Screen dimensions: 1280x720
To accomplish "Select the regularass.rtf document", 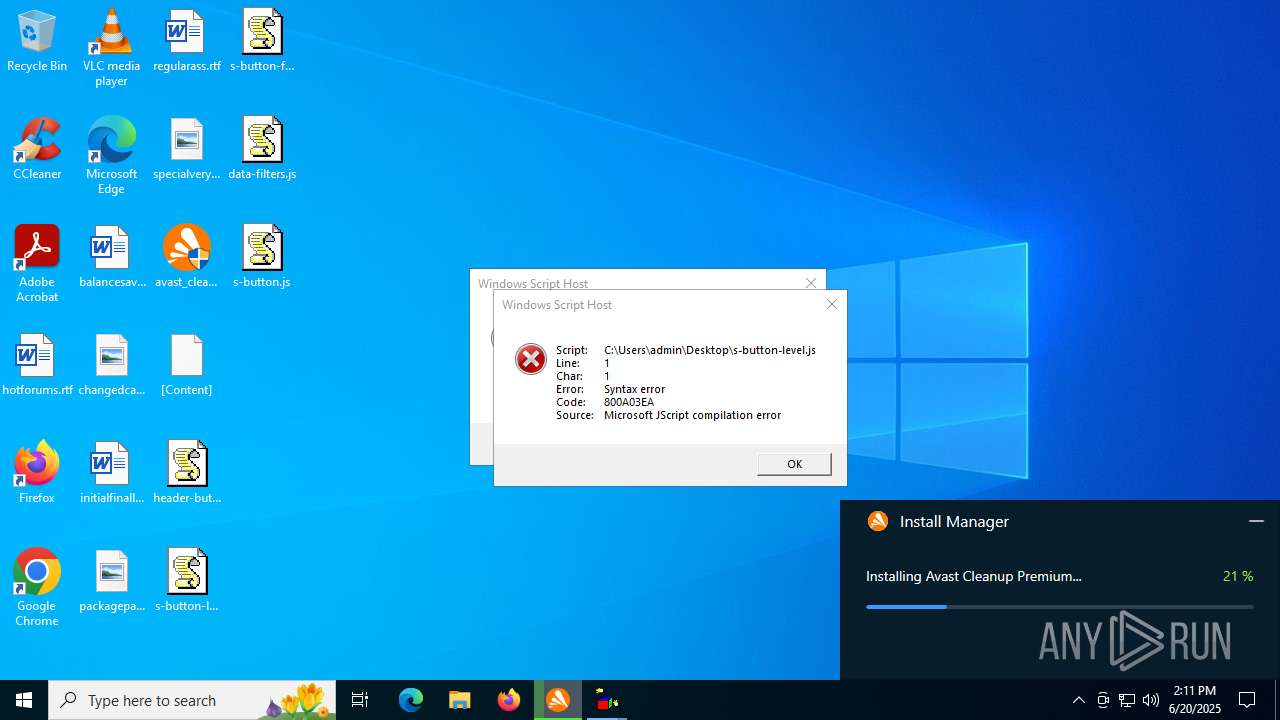I will (x=187, y=42).
